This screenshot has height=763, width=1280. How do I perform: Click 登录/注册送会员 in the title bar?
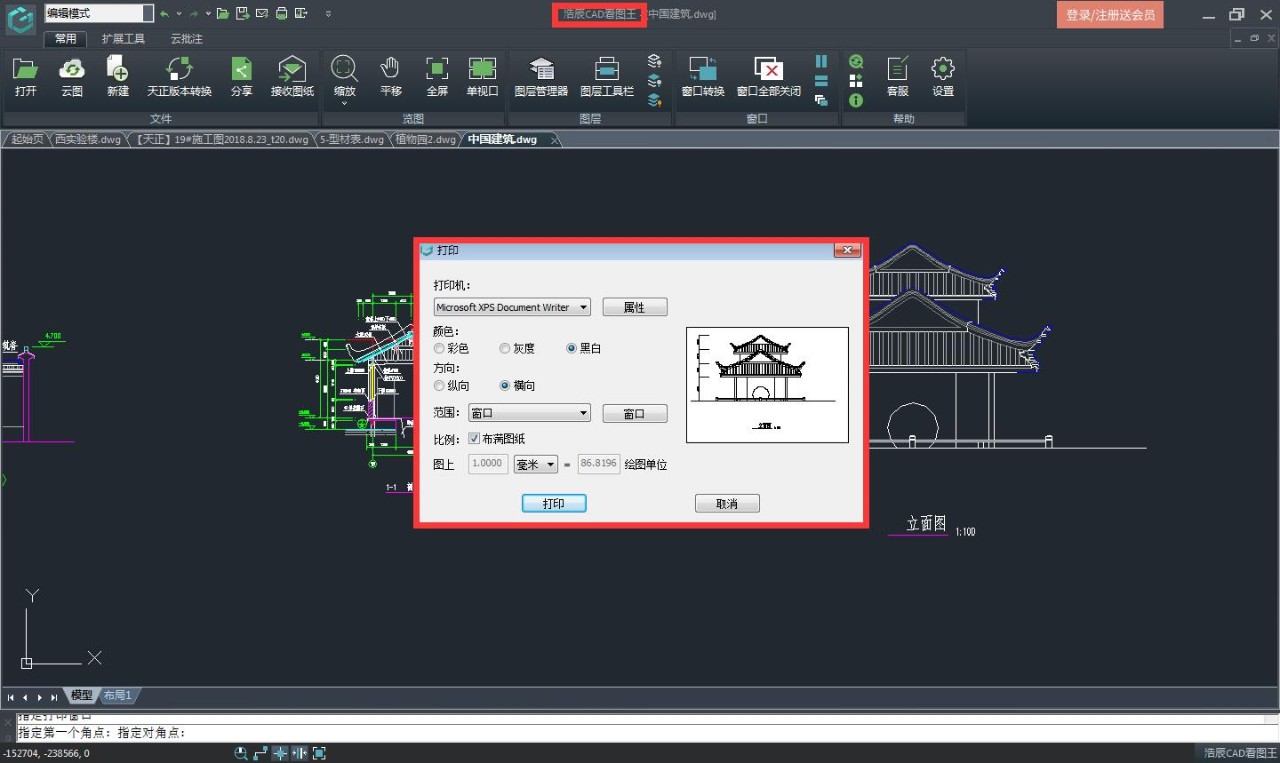click(1110, 15)
